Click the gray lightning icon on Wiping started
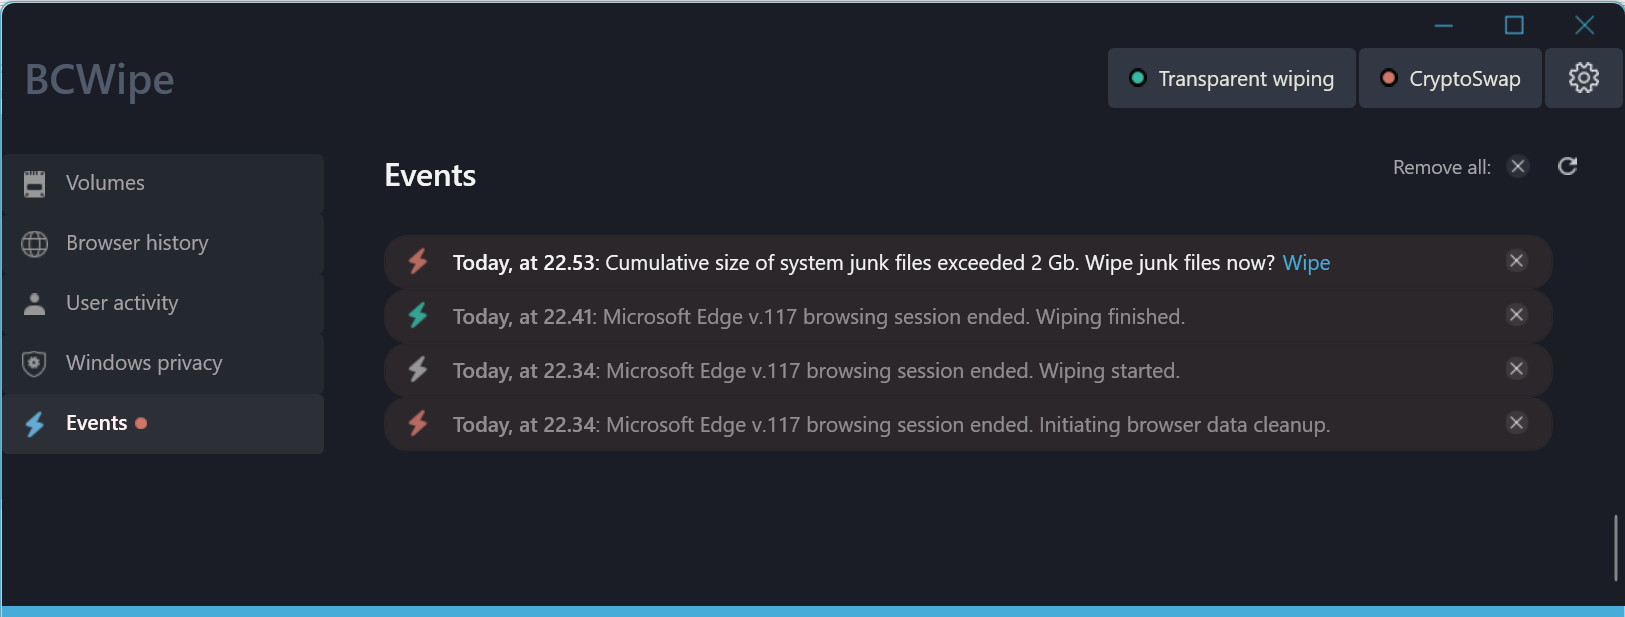This screenshot has height=617, width=1625. 418,369
